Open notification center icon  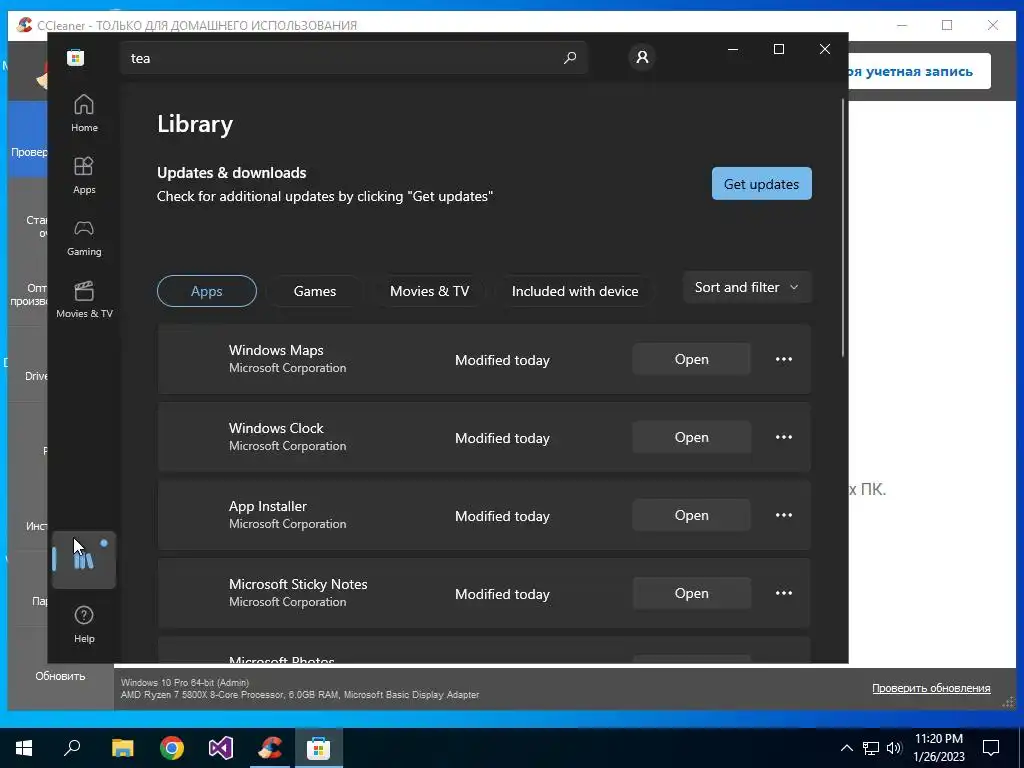991,748
